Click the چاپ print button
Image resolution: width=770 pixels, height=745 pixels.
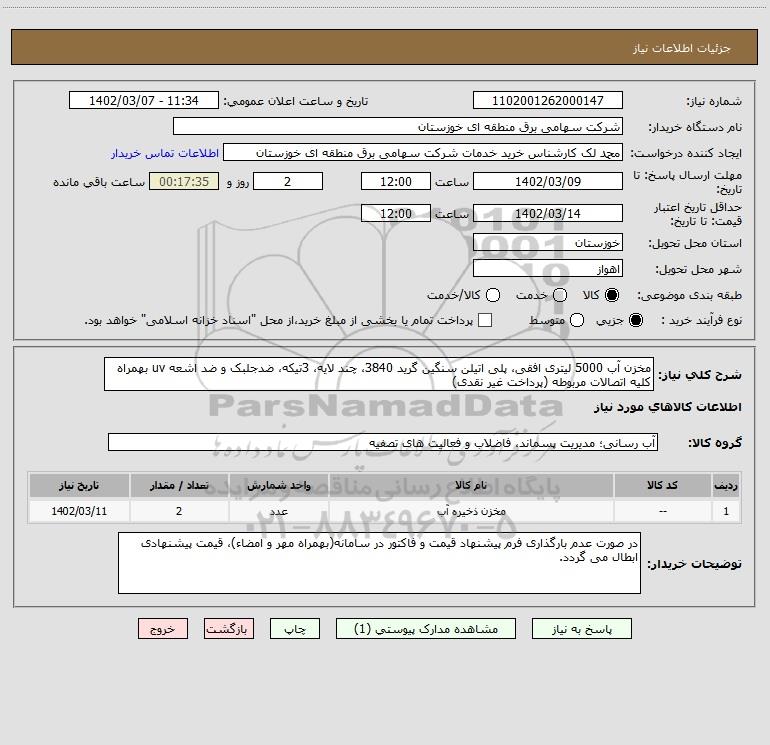[x=295, y=629]
